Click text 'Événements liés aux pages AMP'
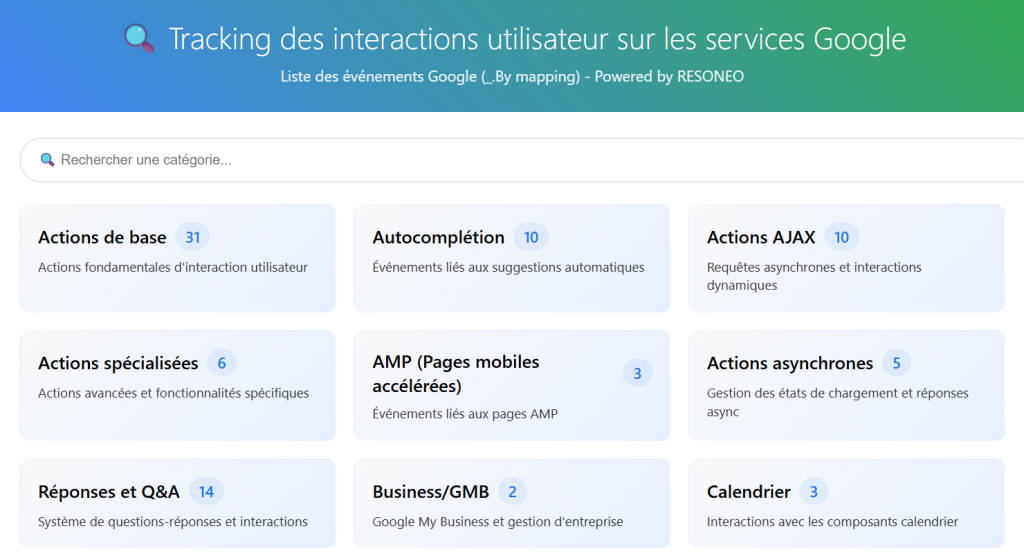Image resolution: width=1024 pixels, height=558 pixels. click(x=465, y=414)
